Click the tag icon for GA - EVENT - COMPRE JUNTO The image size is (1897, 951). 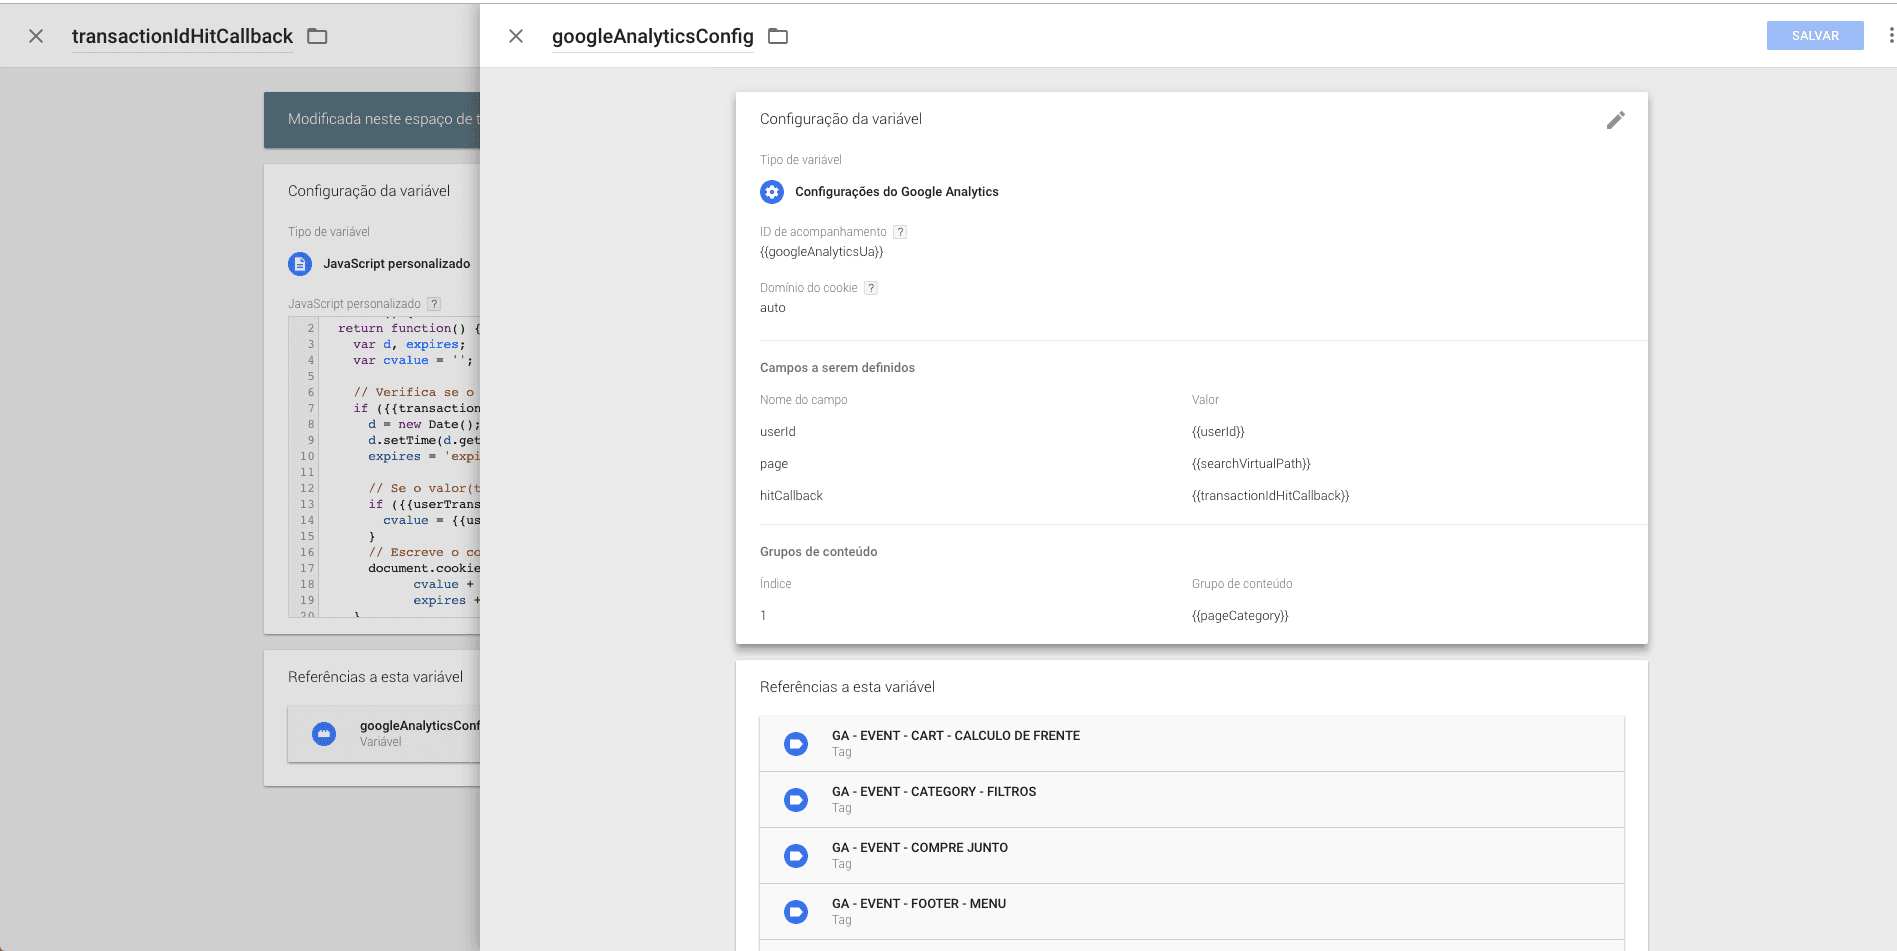[796, 855]
